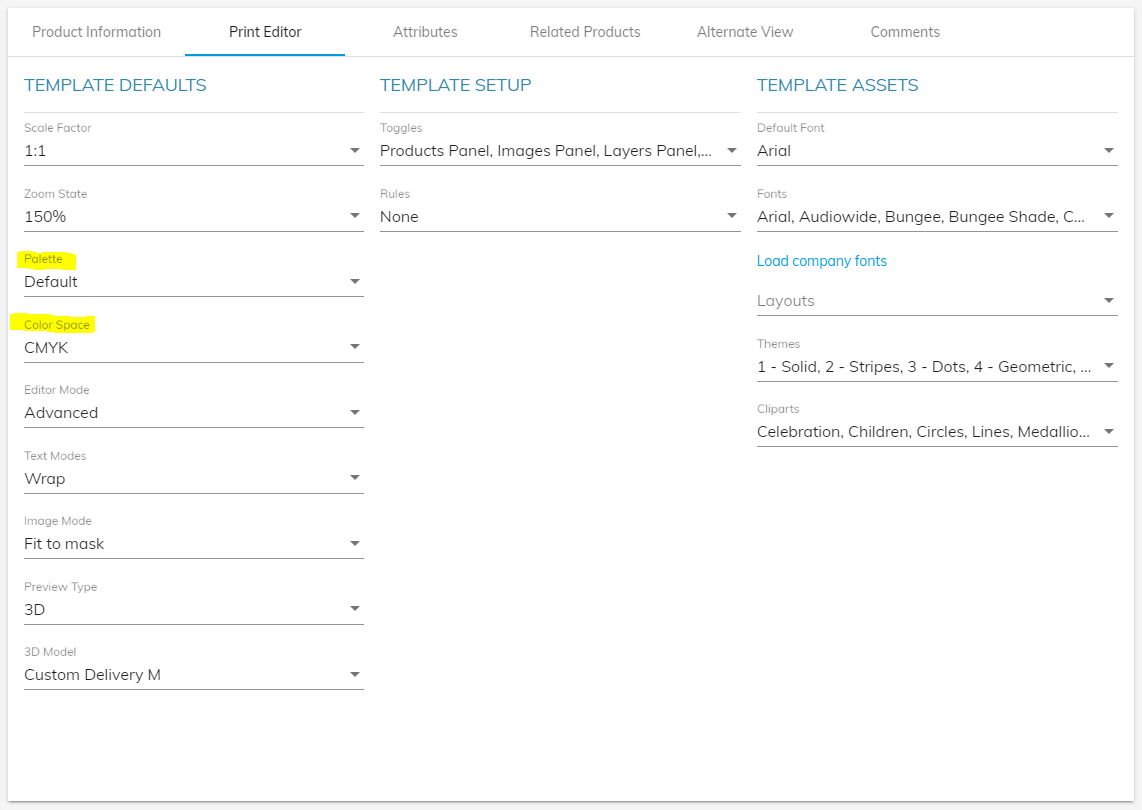This screenshot has height=810, width=1142.
Task: Open the Color Space dropdown showing CMYK
Action: [194, 347]
